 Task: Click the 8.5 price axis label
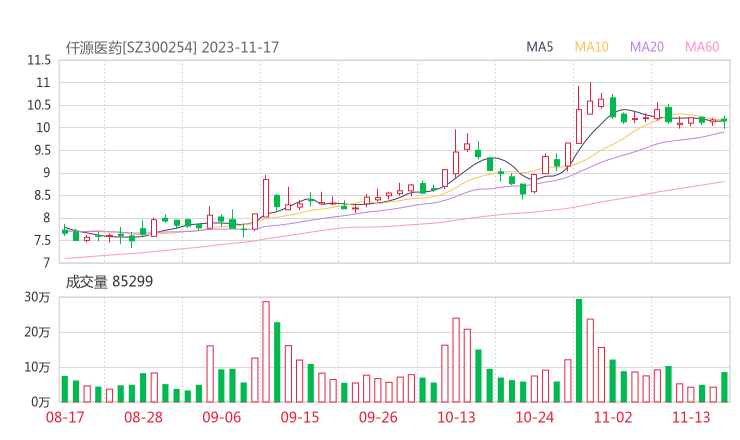point(42,195)
